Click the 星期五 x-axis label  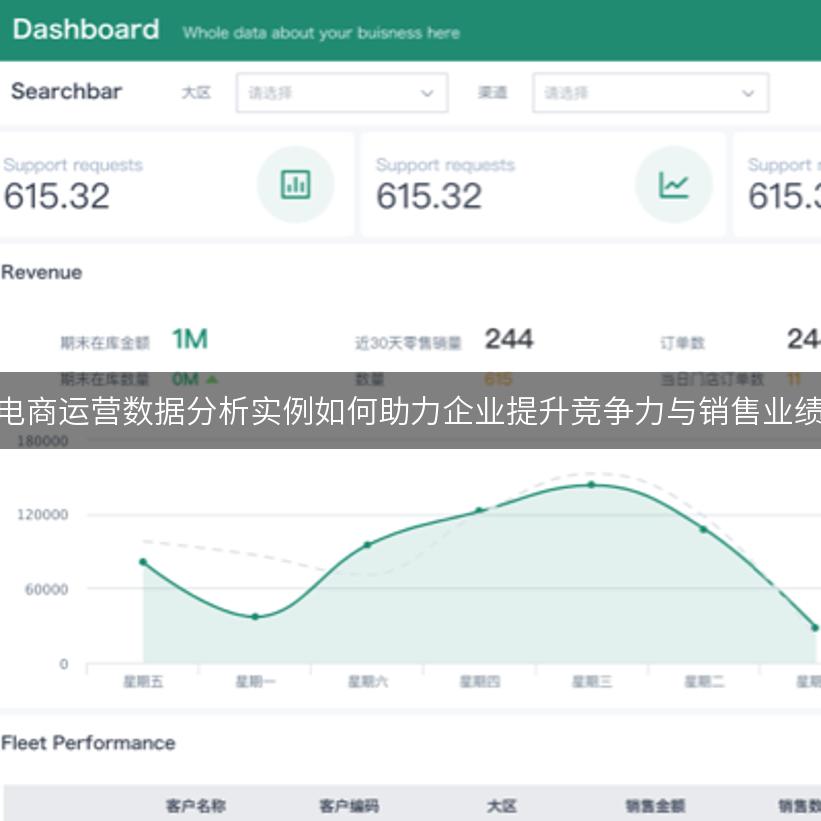pyautogui.click(x=143, y=681)
